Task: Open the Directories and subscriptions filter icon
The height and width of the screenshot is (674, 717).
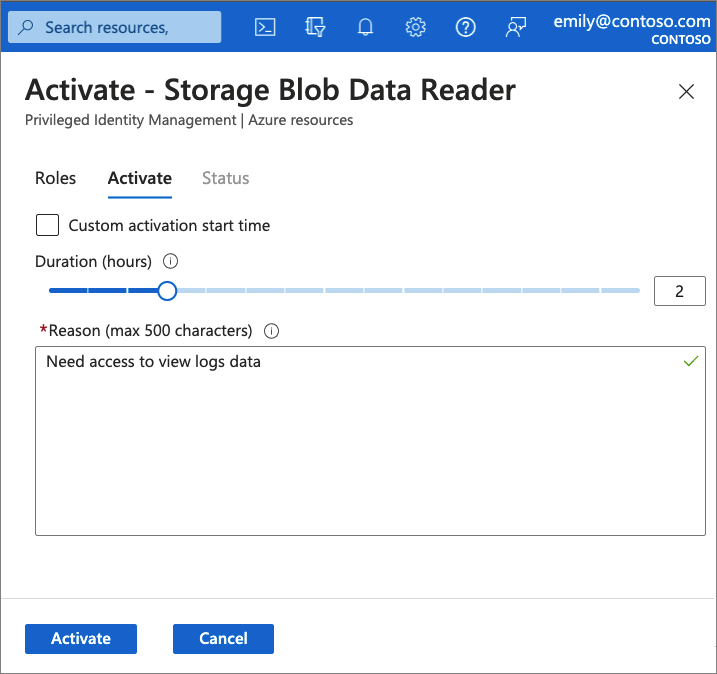Action: coord(315,27)
